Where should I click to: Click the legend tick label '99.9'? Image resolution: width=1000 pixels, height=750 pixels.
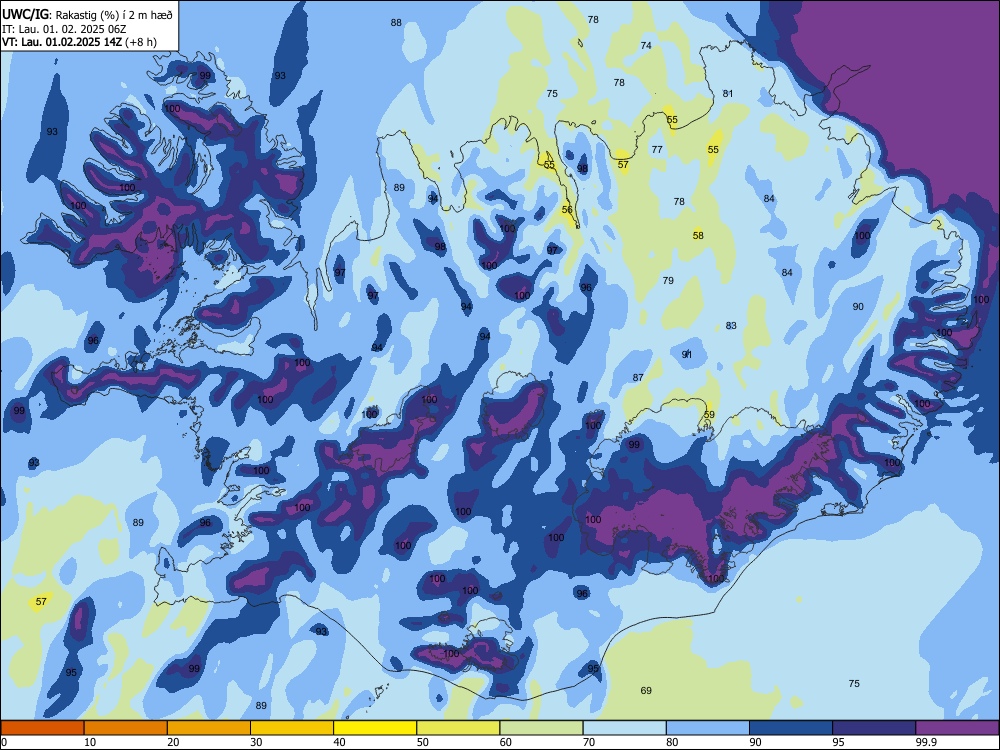(925, 742)
